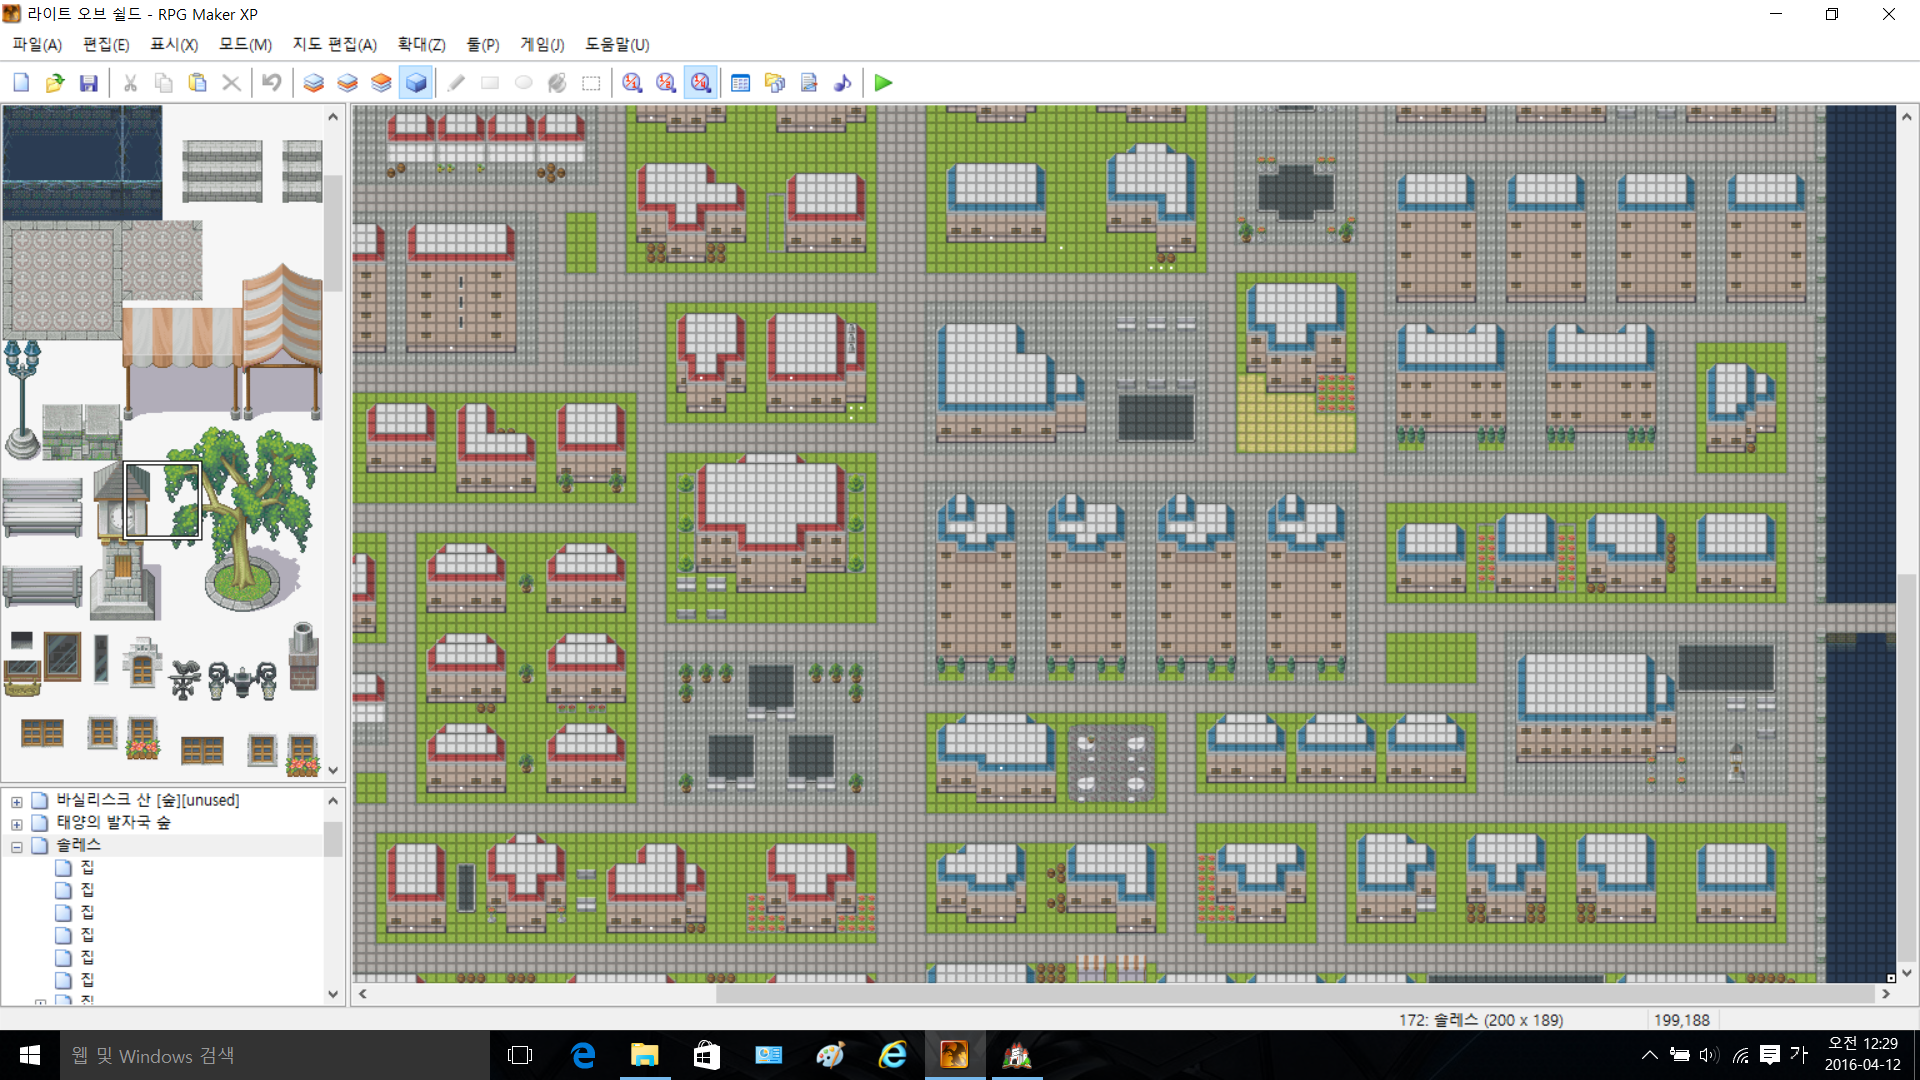Switch to Layer 3 editing mode

coord(381,83)
